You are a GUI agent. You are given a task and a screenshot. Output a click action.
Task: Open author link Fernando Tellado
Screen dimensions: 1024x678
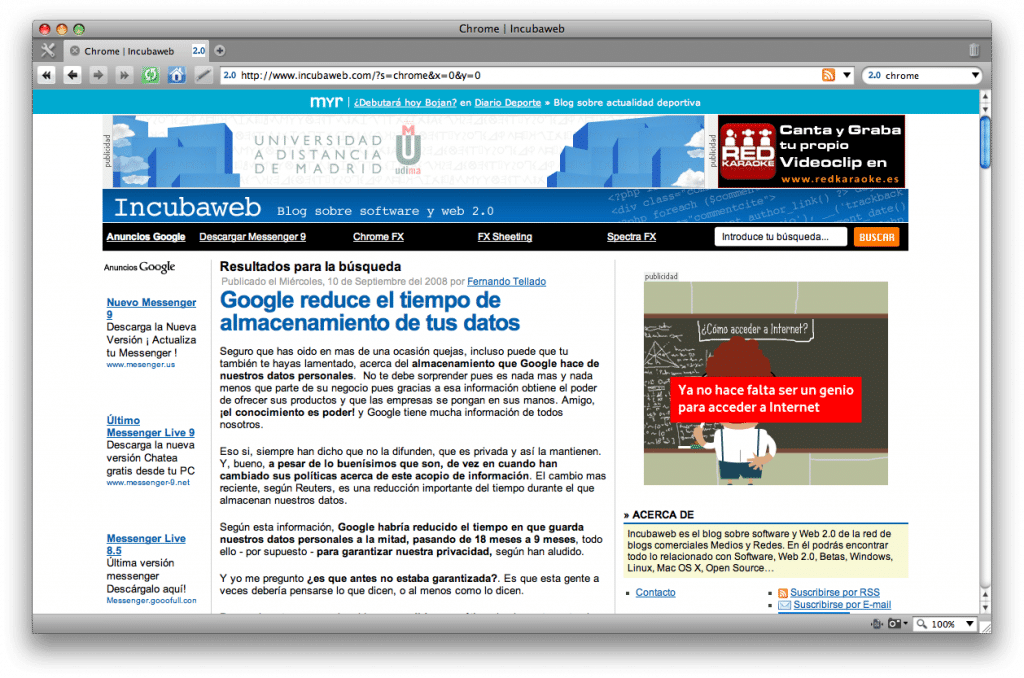506,282
